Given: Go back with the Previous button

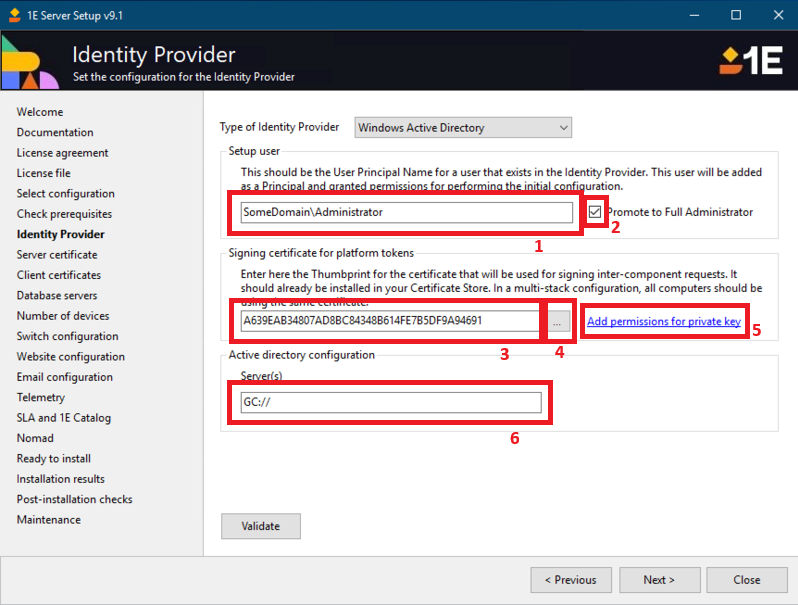Looking at the screenshot, I should [570, 580].
